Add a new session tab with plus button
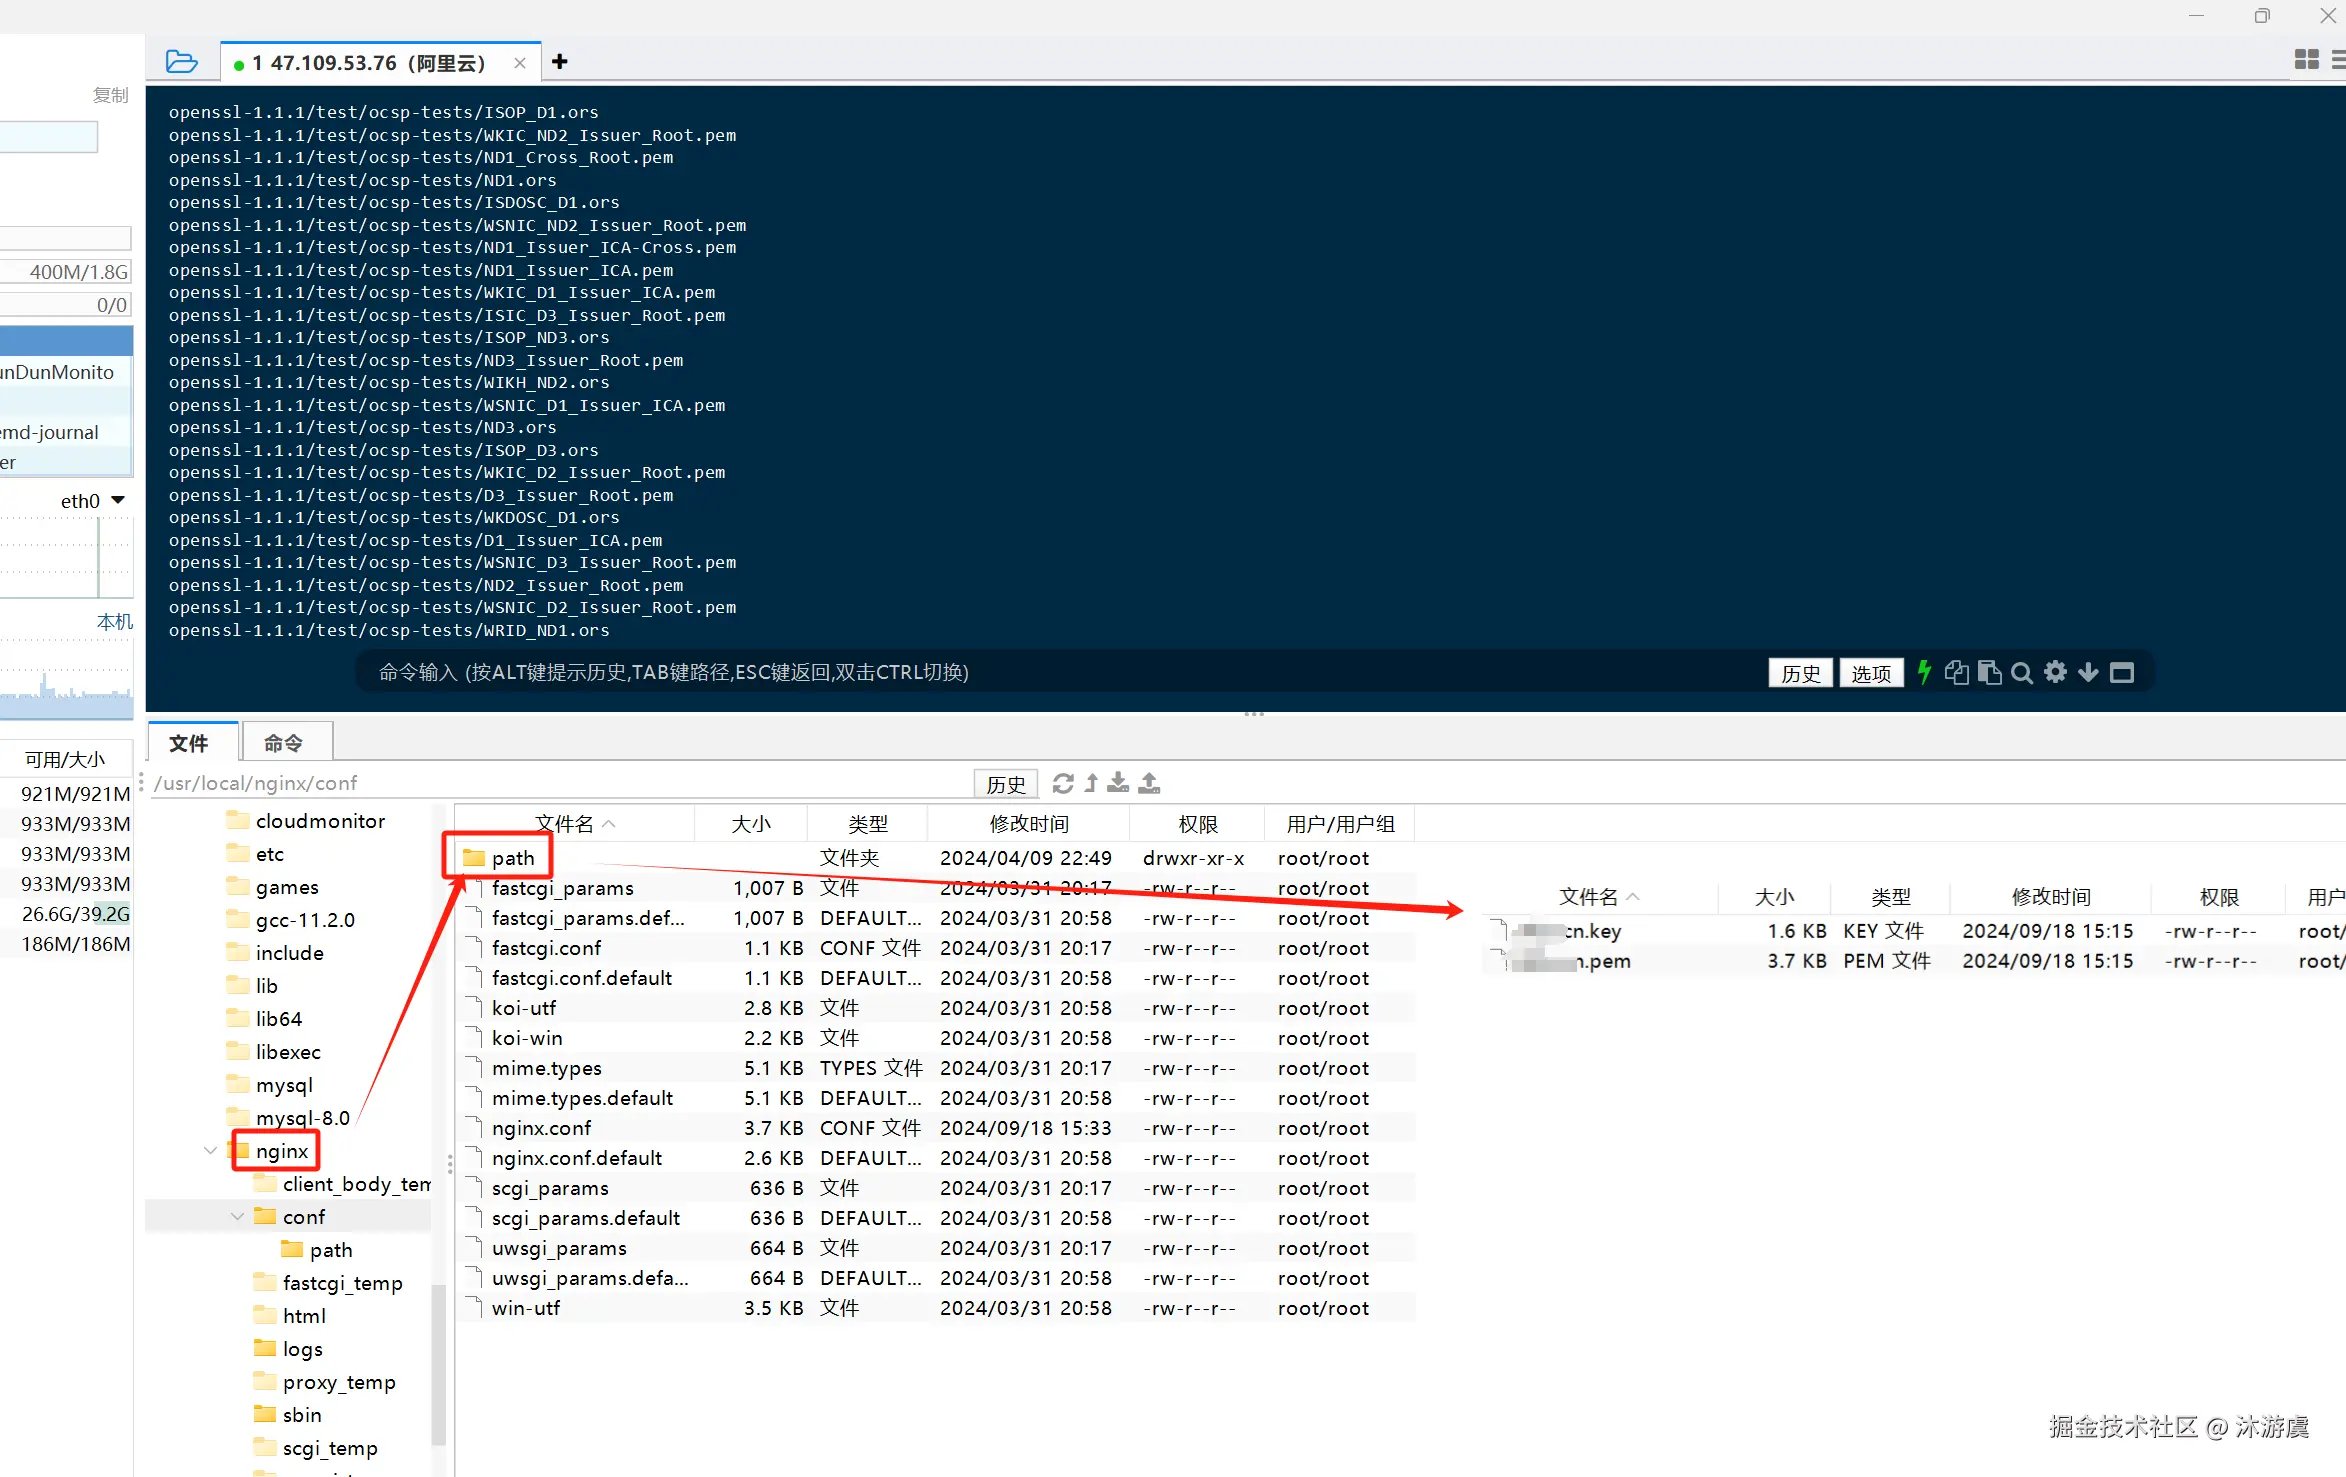Image resolution: width=2346 pixels, height=1477 pixels. 560,62
